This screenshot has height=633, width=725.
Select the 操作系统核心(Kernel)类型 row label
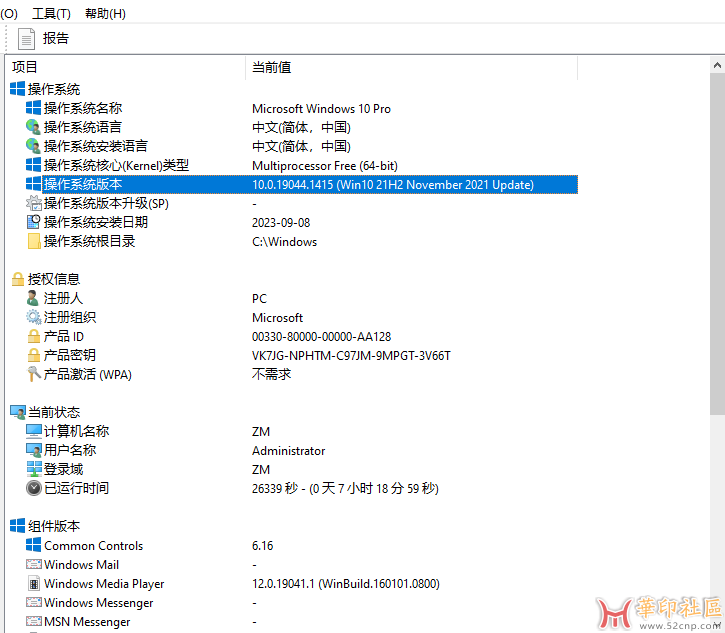click(x=116, y=165)
